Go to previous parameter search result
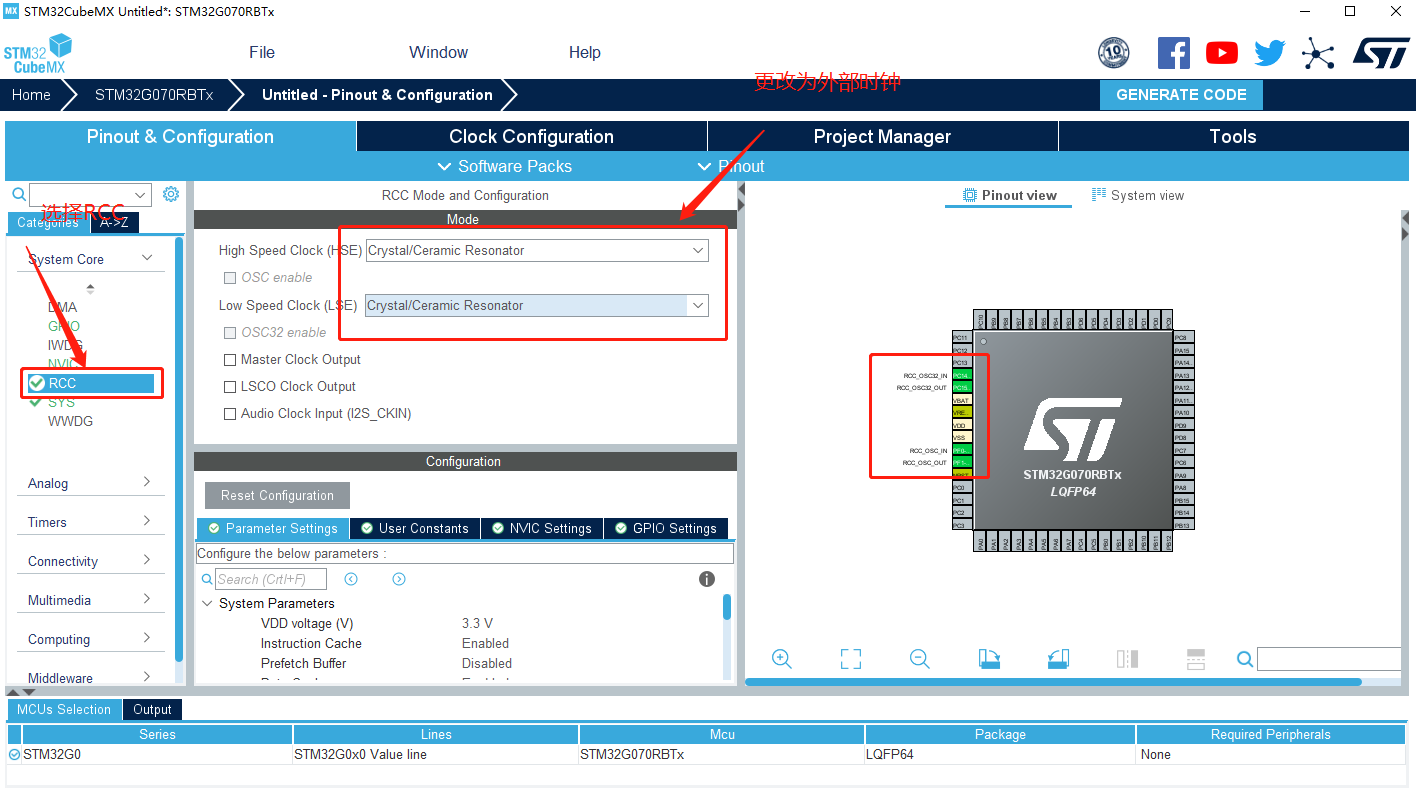Viewport: 1416px width, 798px height. 351,579
